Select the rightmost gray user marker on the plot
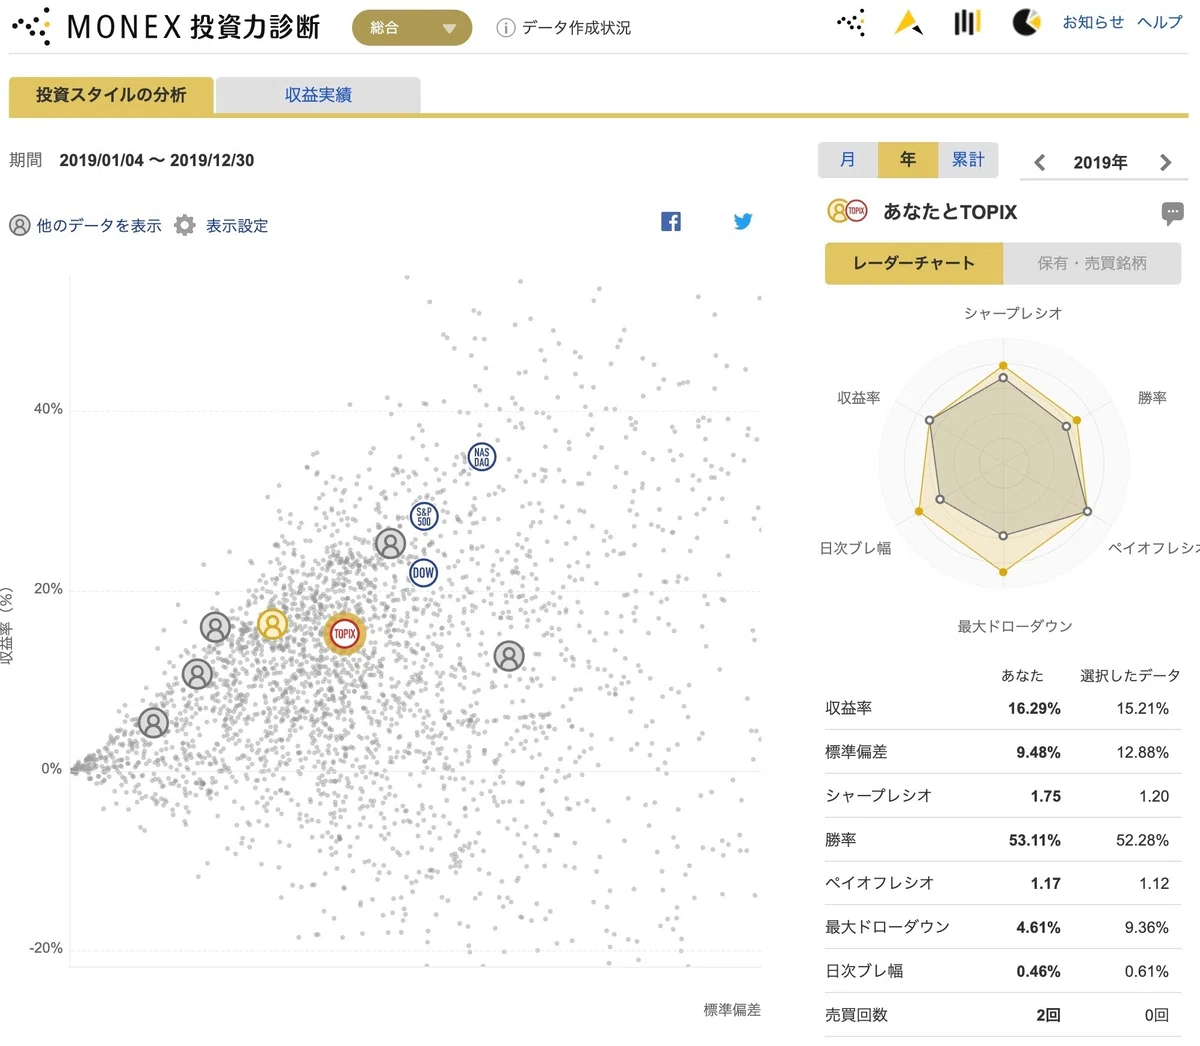This screenshot has height=1046, width=1200. point(509,656)
